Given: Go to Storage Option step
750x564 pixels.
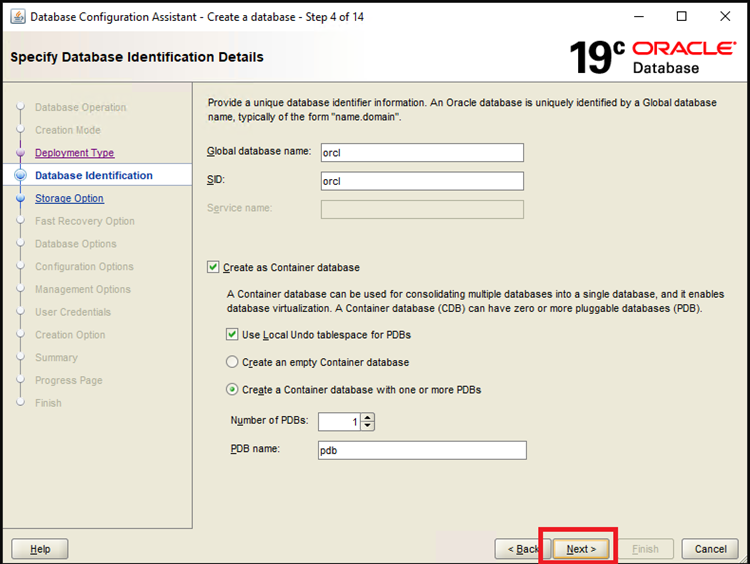Looking at the screenshot, I should point(69,198).
